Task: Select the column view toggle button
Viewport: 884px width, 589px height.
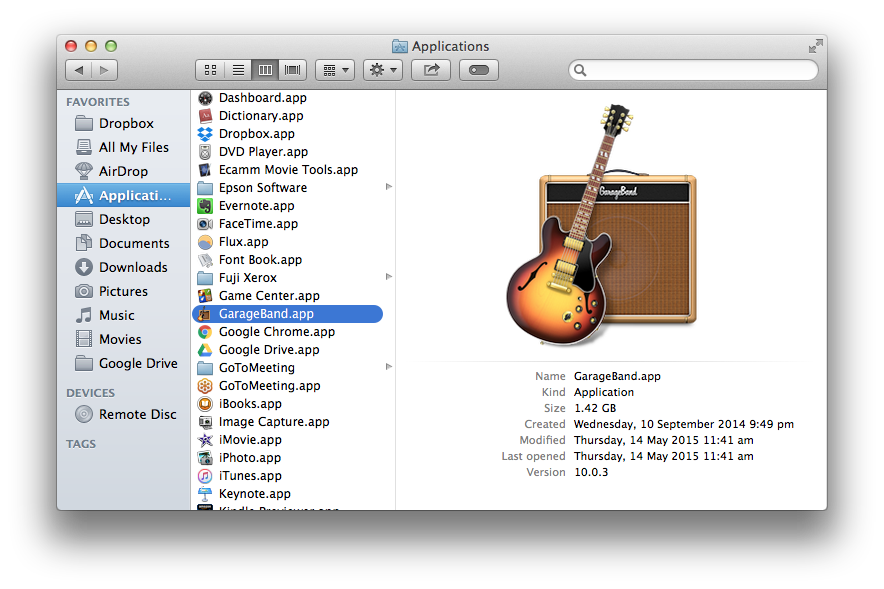Action: pyautogui.click(x=265, y=70)
